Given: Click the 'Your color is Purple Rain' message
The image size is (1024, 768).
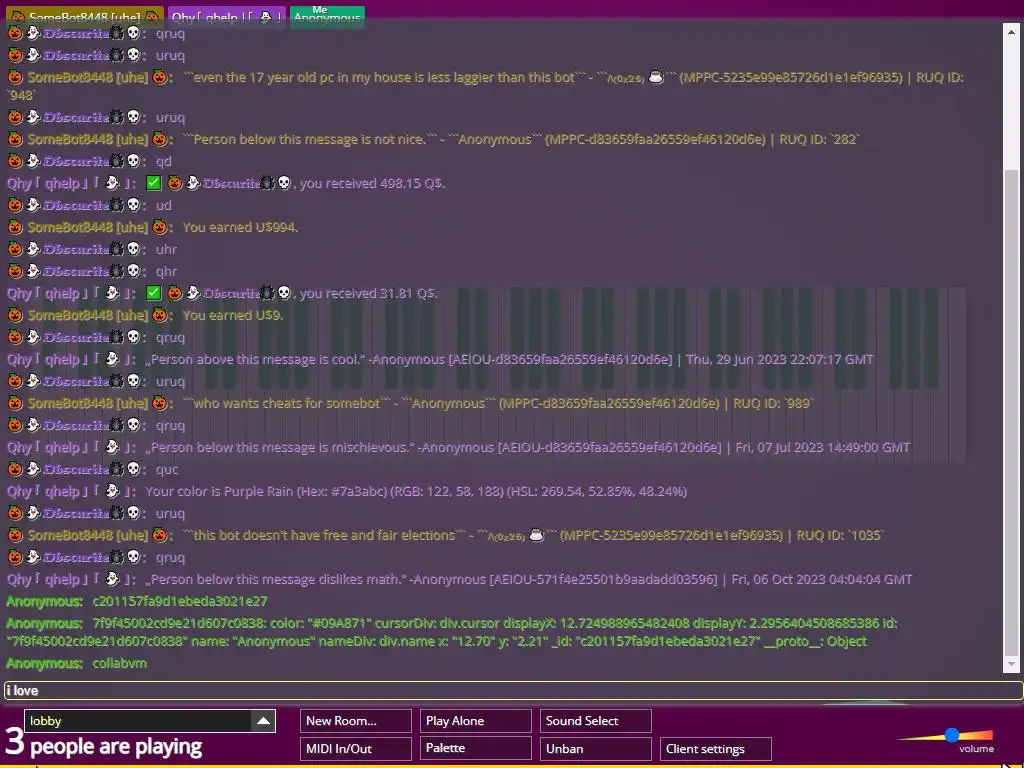Looking at the screenshot, I should [415, 491].
